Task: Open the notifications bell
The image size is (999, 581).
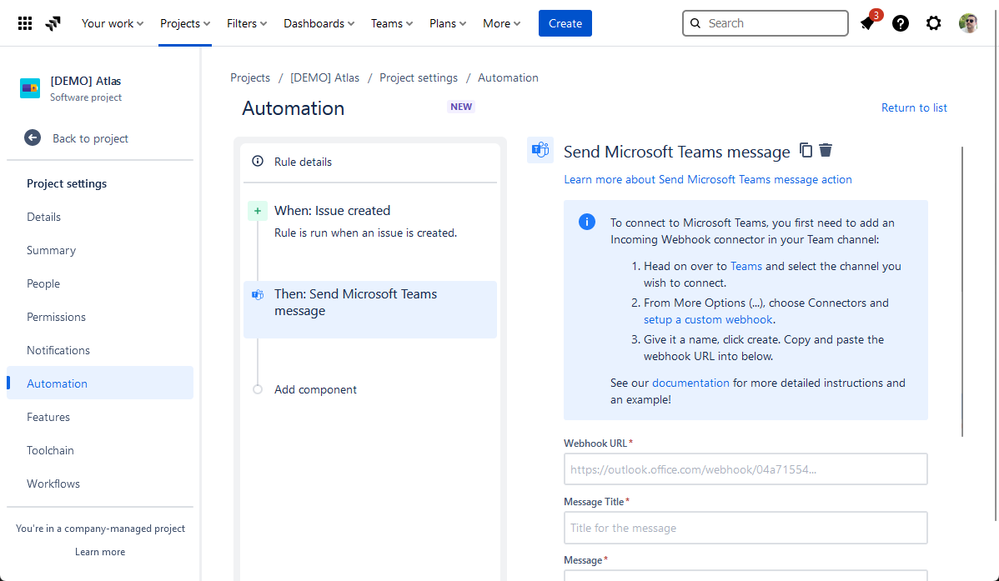Action: click(867, 23)
